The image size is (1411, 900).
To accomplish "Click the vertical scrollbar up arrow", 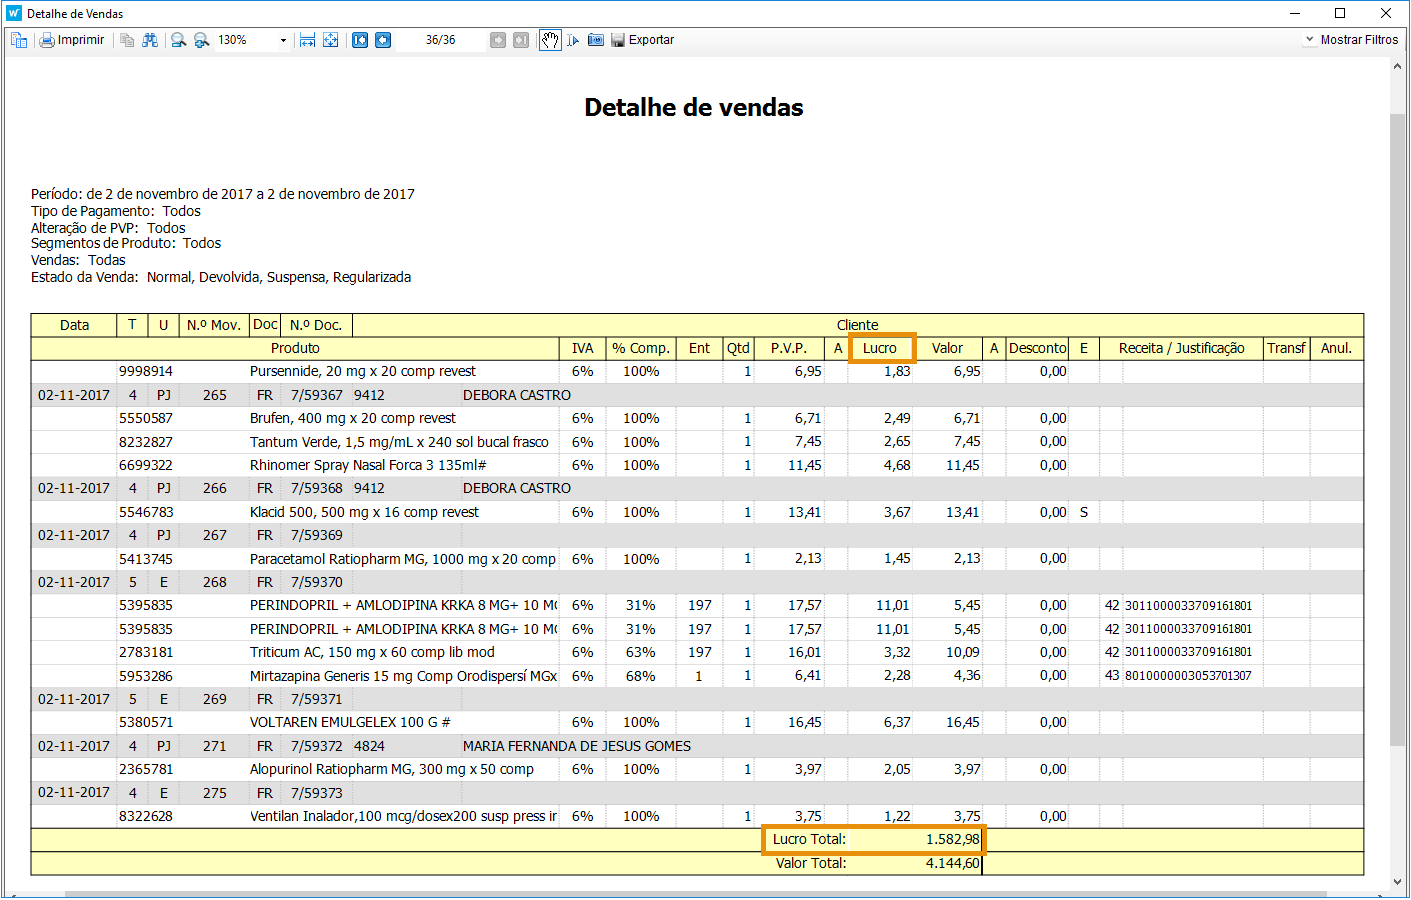I will tap(1397, 66).
